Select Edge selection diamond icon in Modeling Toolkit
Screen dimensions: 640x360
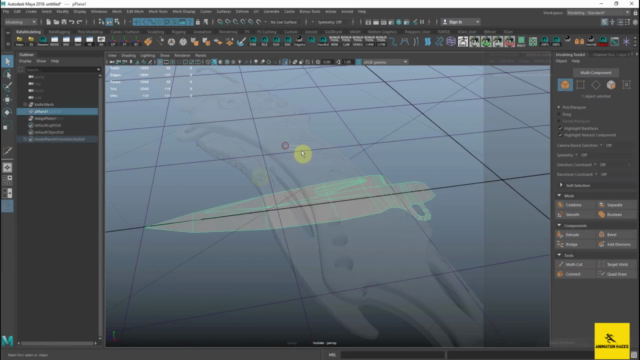pos(596,84)
